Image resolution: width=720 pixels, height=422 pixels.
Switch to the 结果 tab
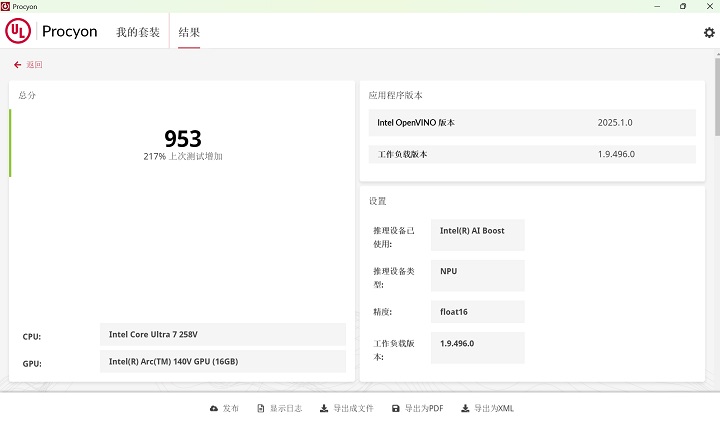189,32
